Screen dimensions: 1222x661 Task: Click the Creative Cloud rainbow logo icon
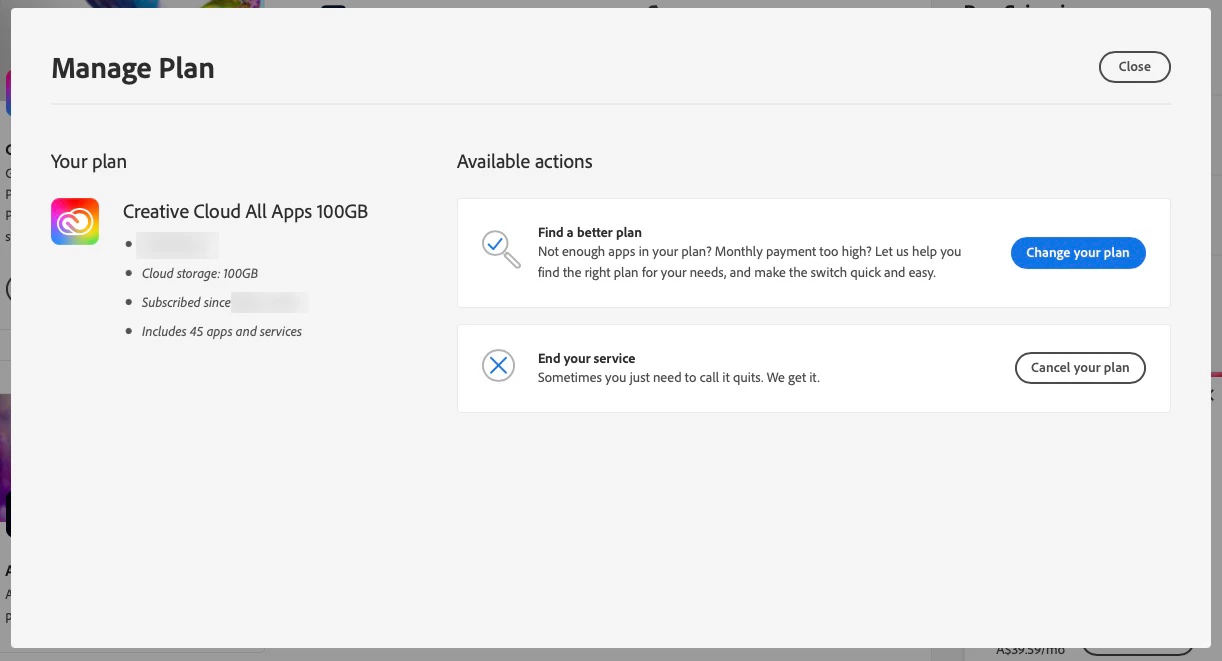tap(75, 221)
